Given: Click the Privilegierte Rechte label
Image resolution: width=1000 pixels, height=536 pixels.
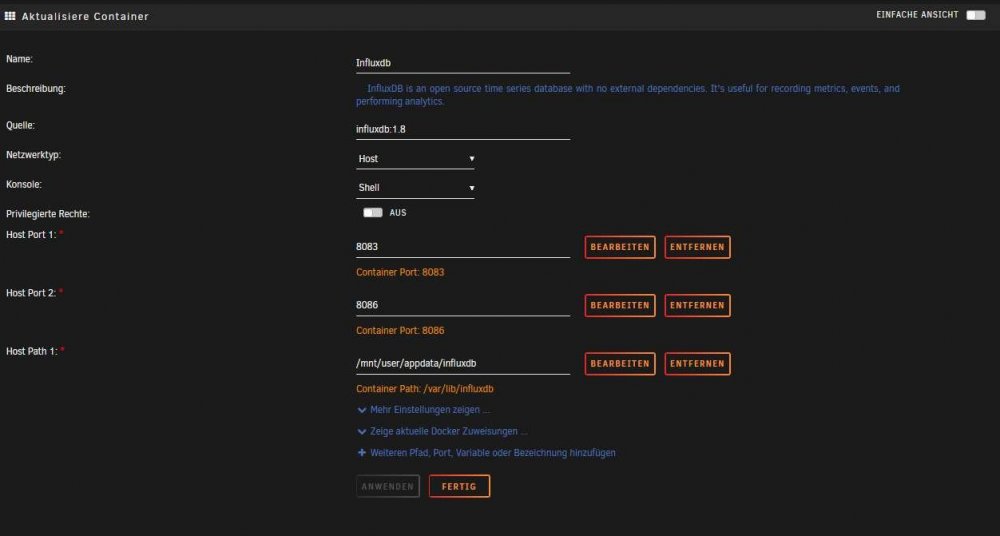Looking at the screenshot, I should click(x=48, y=214).
